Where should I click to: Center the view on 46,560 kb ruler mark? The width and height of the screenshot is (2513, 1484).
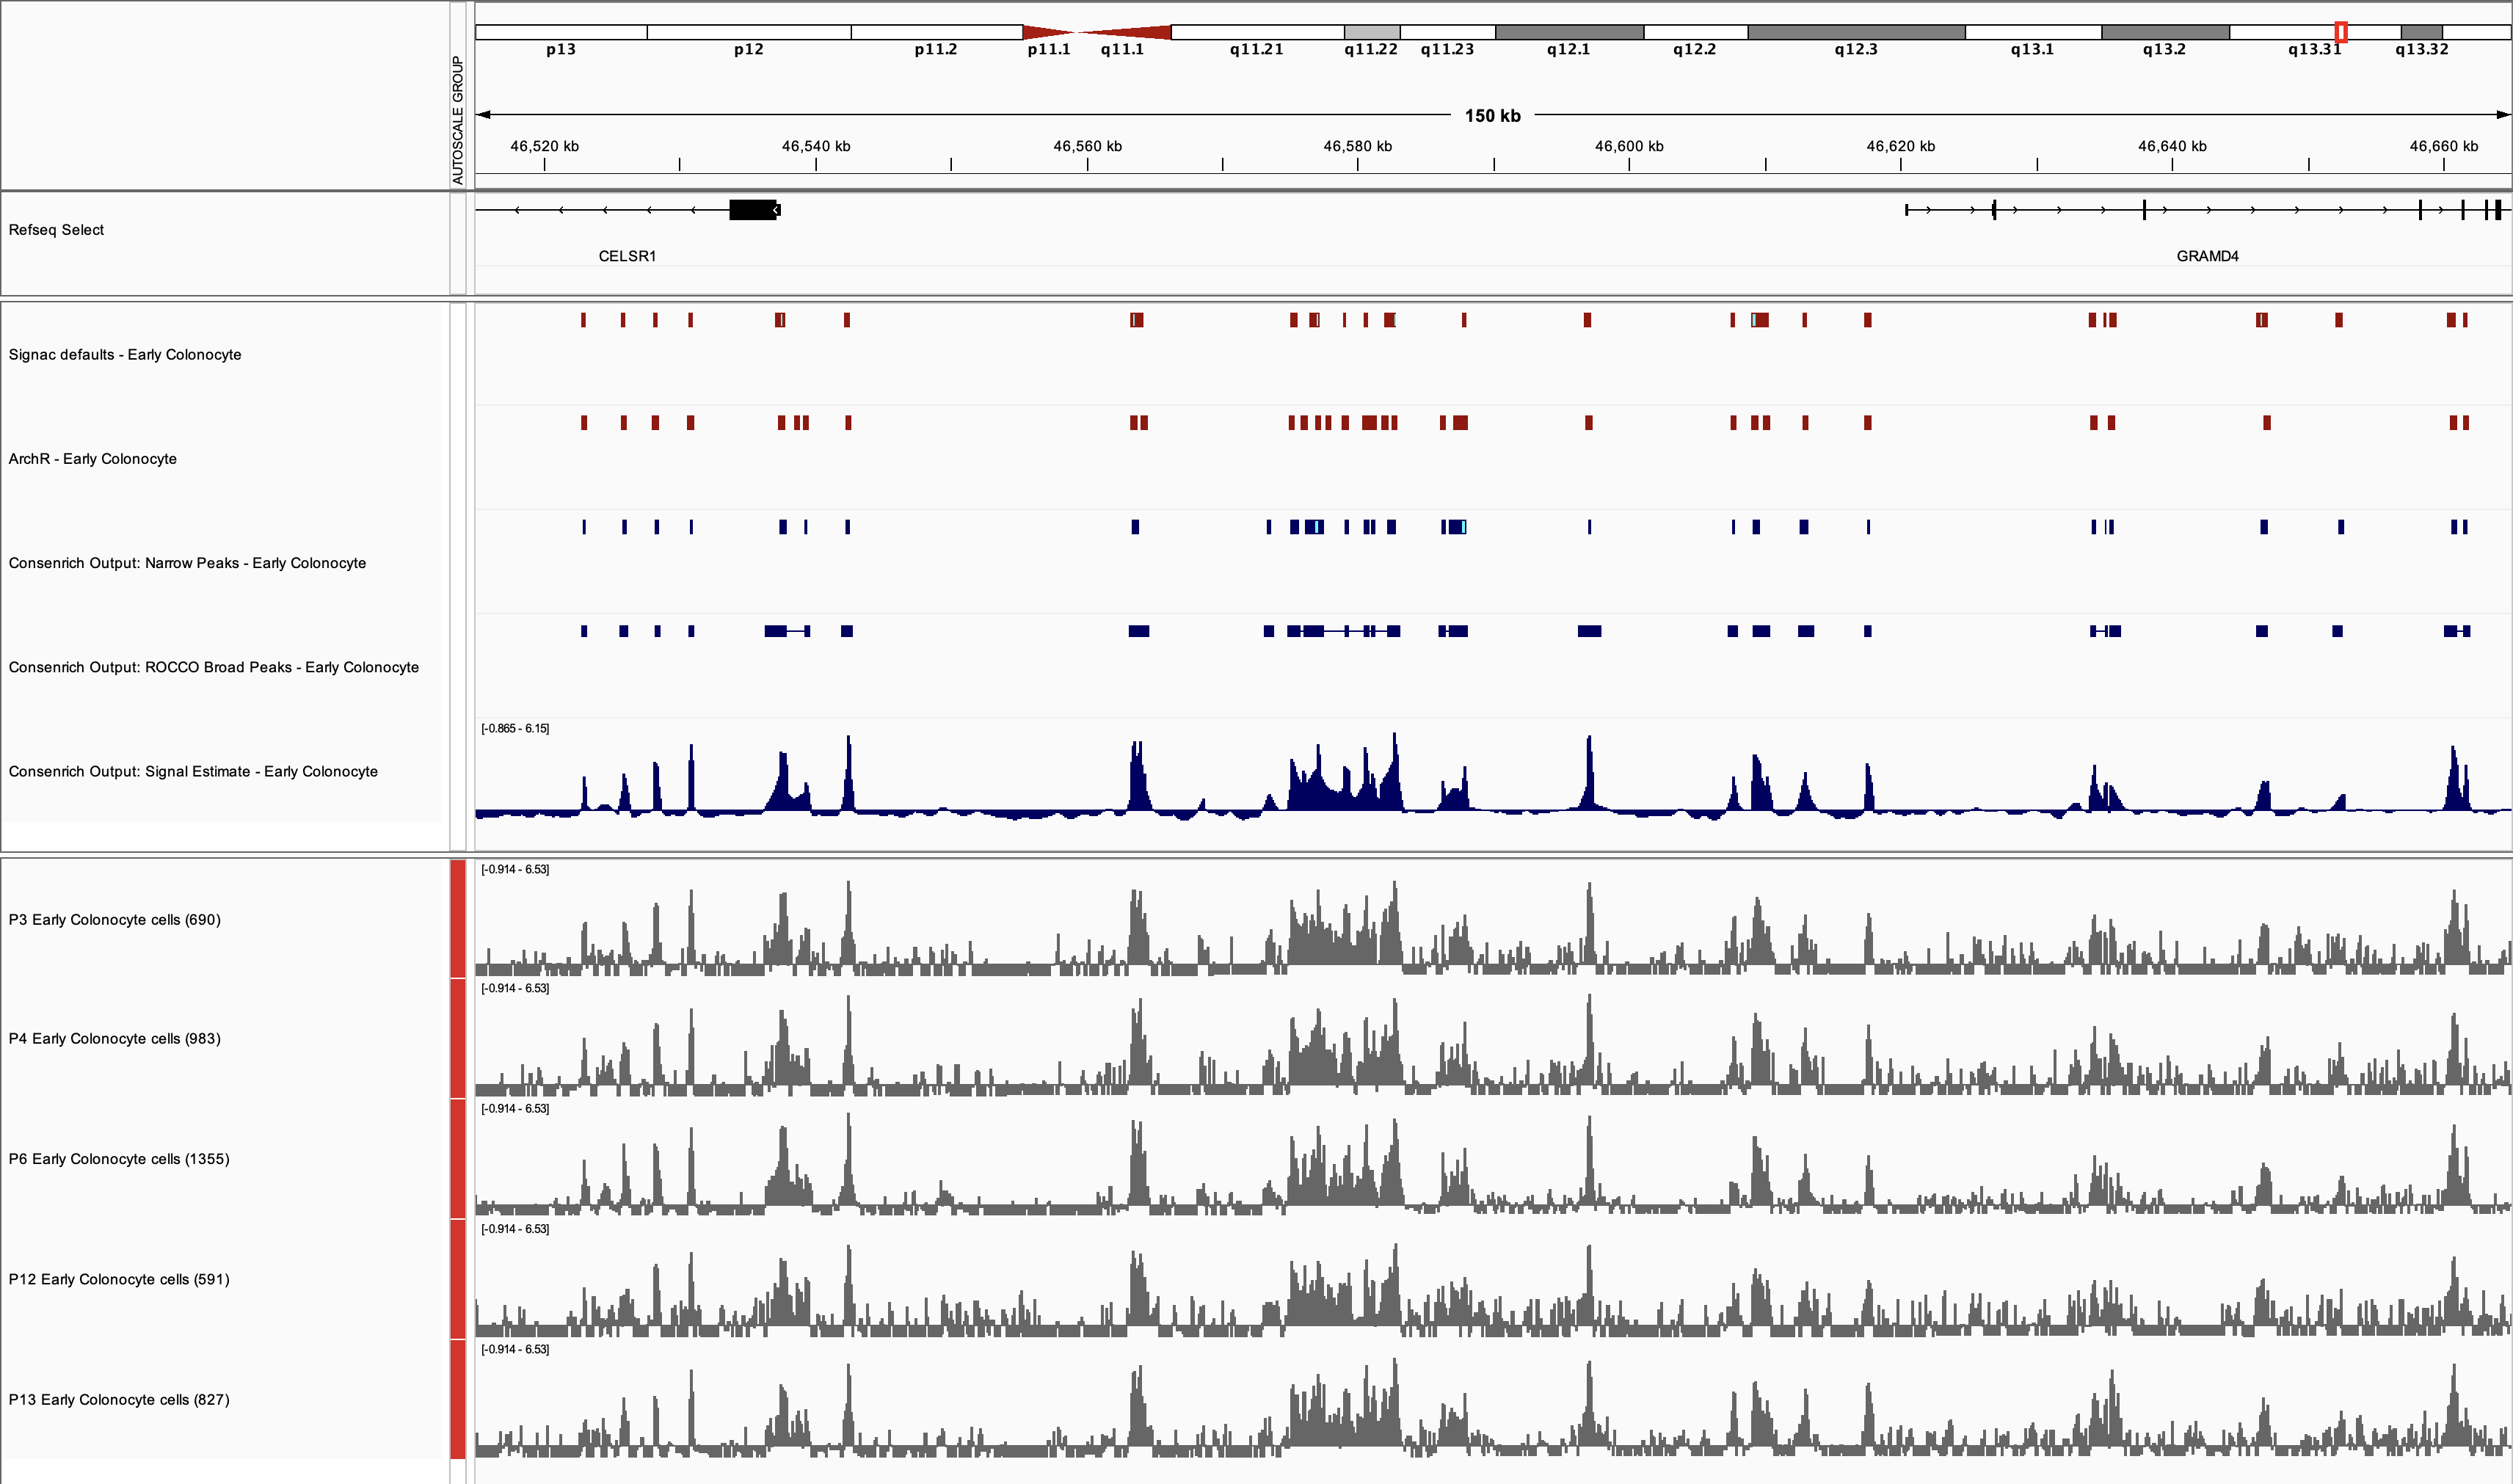(1087, 146)
